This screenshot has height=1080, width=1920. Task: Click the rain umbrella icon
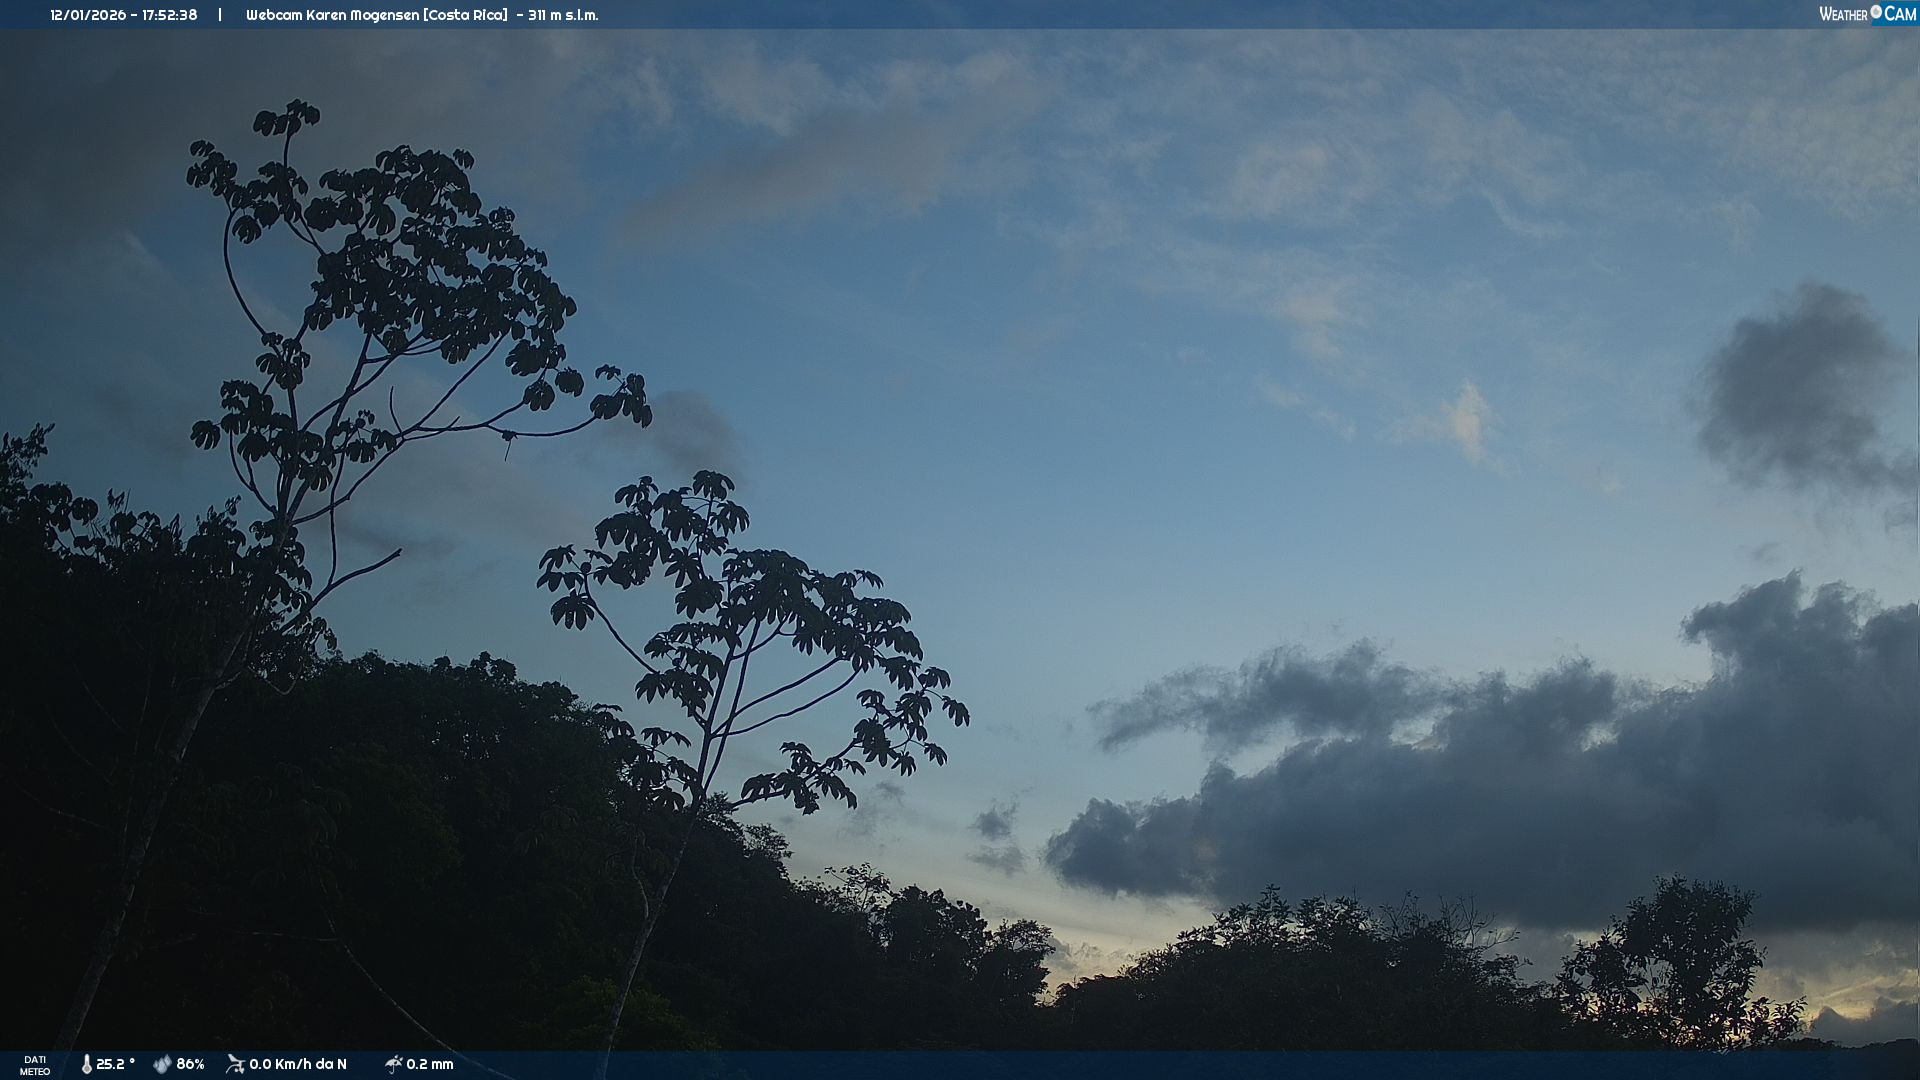click(x=393, y=1064)
